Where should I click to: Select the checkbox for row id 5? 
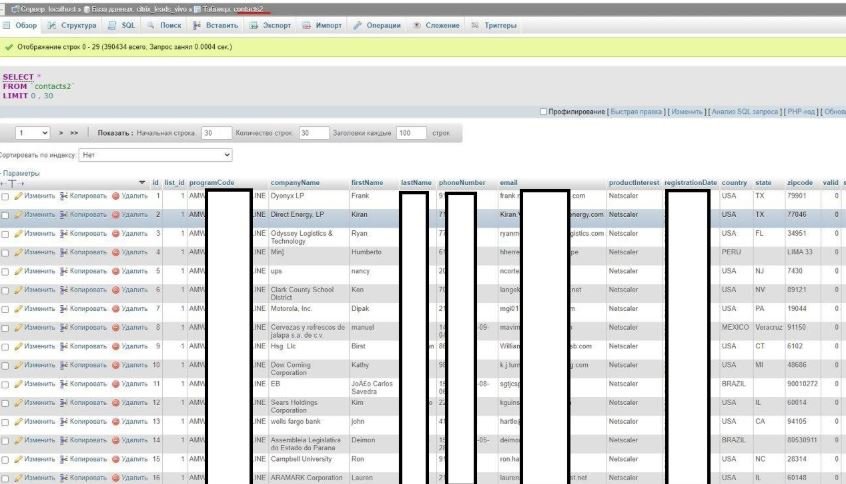point(5,272)
